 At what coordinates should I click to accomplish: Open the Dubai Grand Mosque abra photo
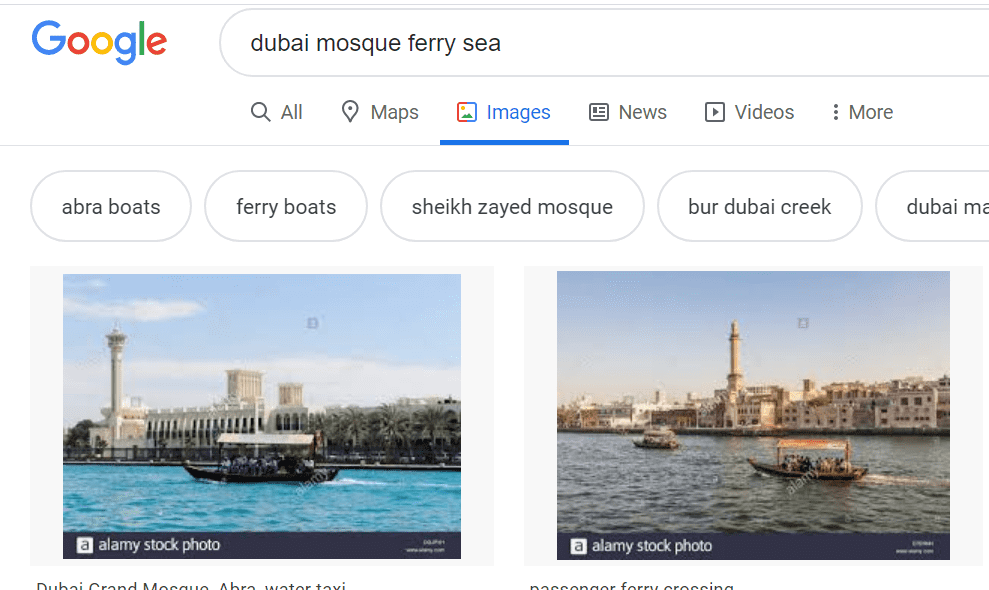tap(262, 416)
